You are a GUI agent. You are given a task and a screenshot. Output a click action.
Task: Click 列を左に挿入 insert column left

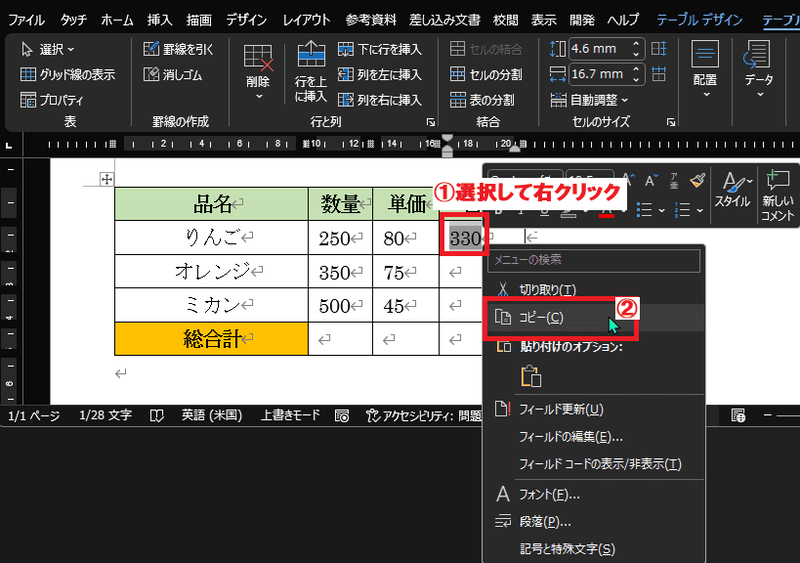tap(380, 75)
